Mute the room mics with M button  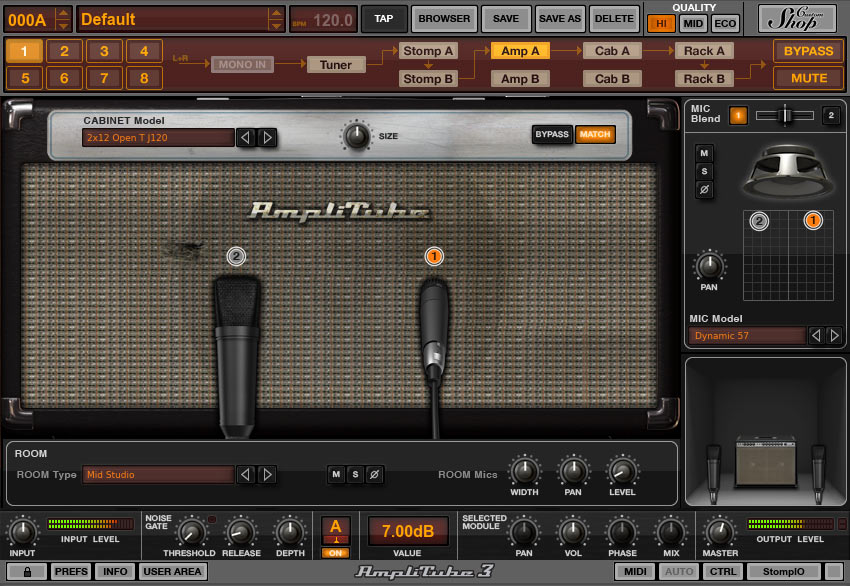[x=336, y=474]
